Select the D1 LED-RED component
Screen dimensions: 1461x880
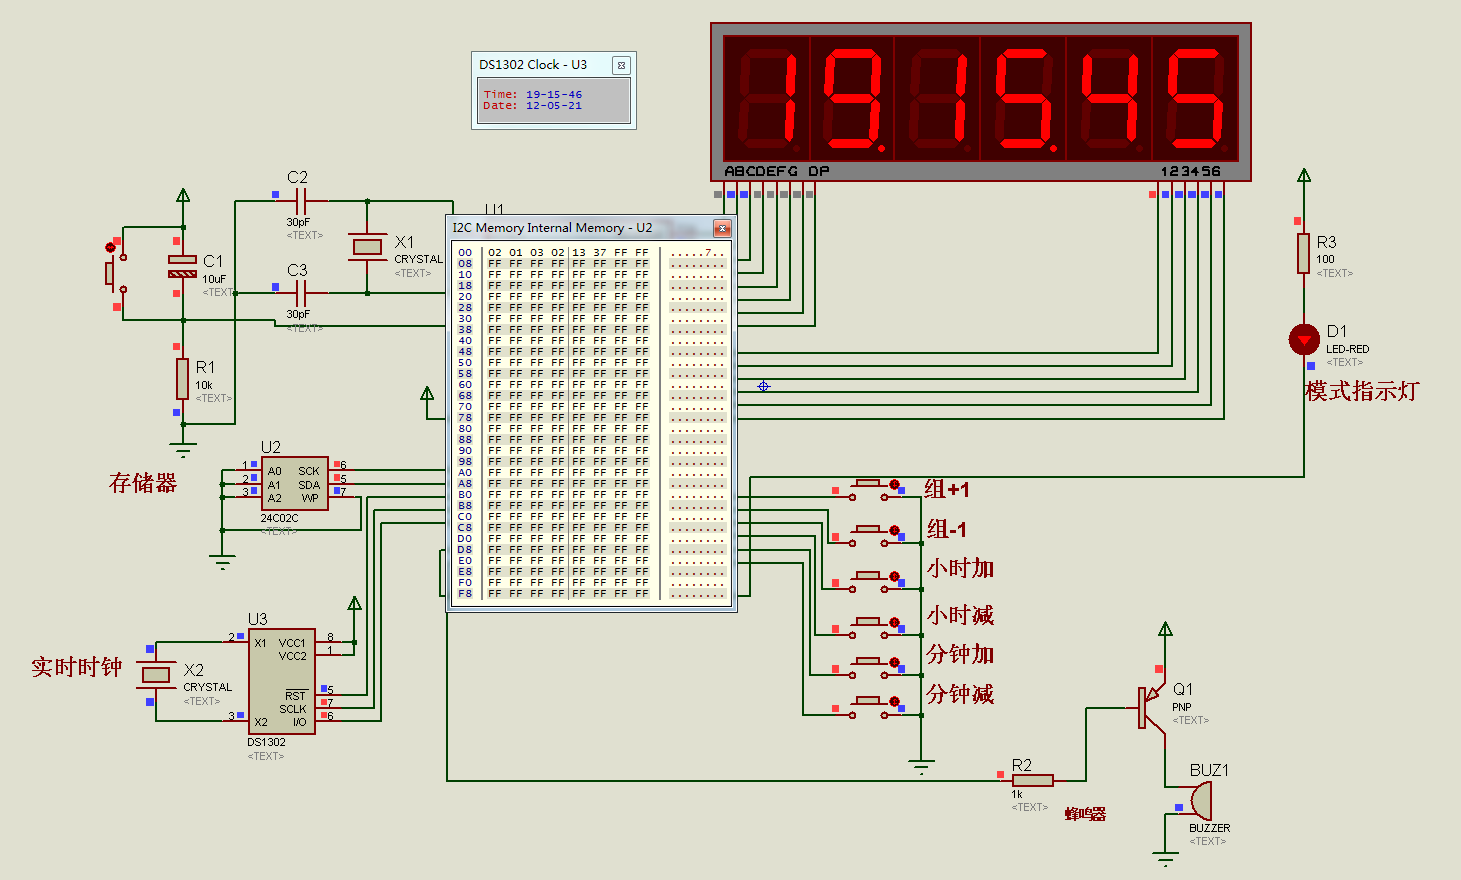[1304, 340]
